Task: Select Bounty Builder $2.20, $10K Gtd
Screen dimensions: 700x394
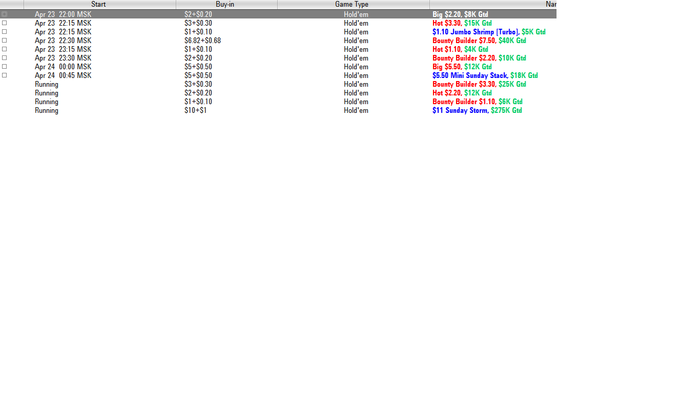Action: tap(479, 58)
